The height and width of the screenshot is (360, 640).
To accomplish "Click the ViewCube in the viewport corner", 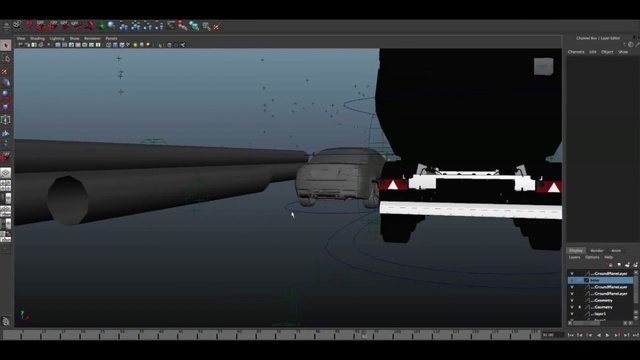I will 543,66.
